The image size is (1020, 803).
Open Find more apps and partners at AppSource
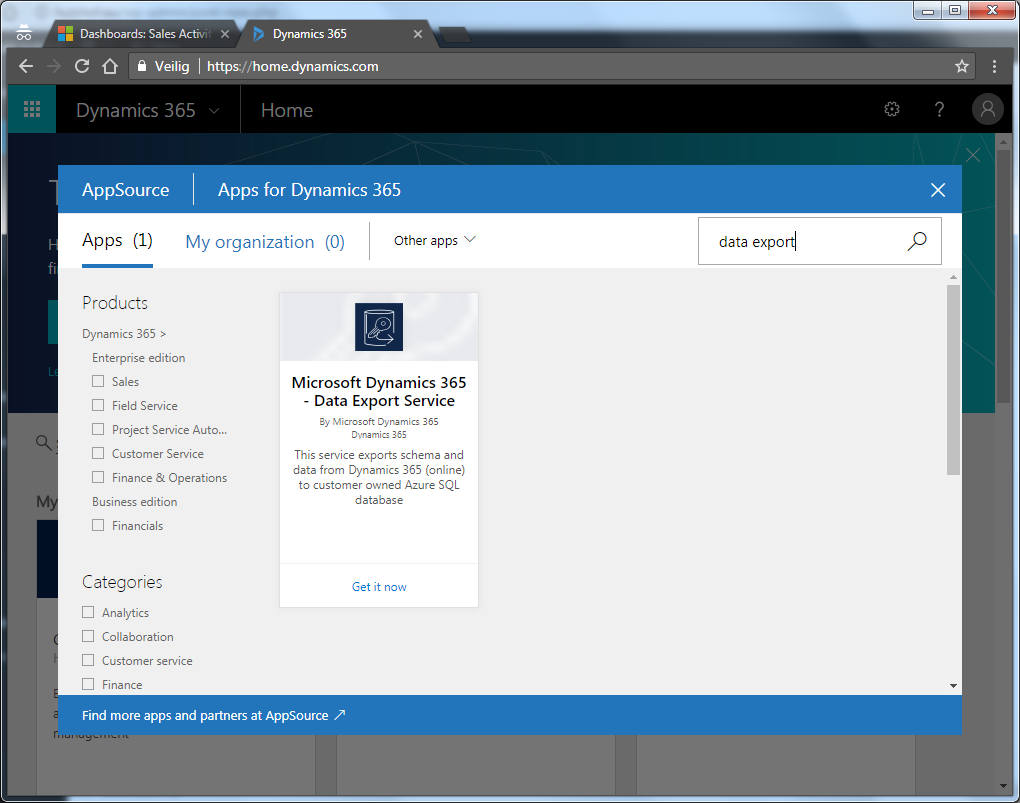point(213,715)
